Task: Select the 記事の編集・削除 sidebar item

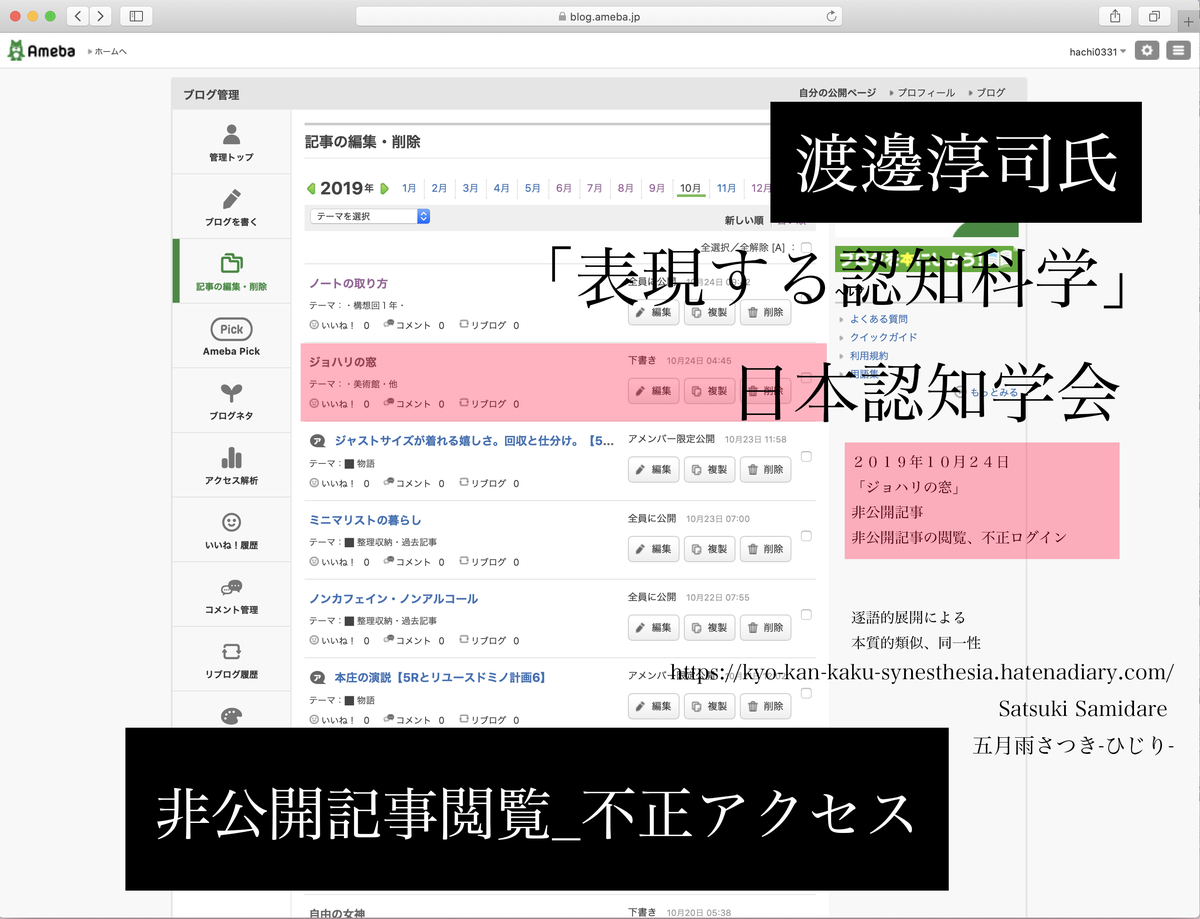Action: coord(231,270)
